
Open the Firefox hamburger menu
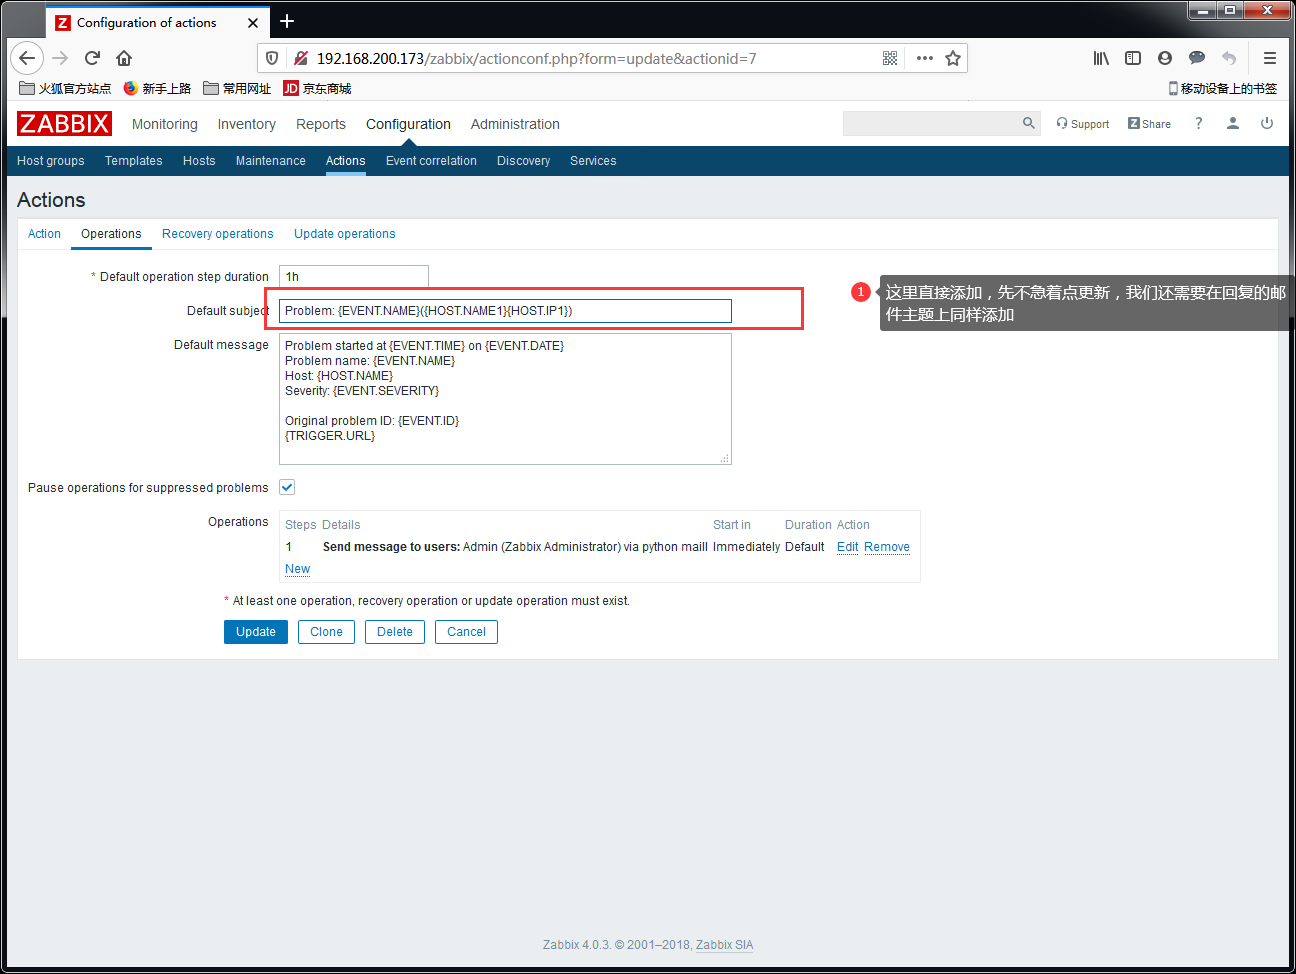pos(1270,58)
